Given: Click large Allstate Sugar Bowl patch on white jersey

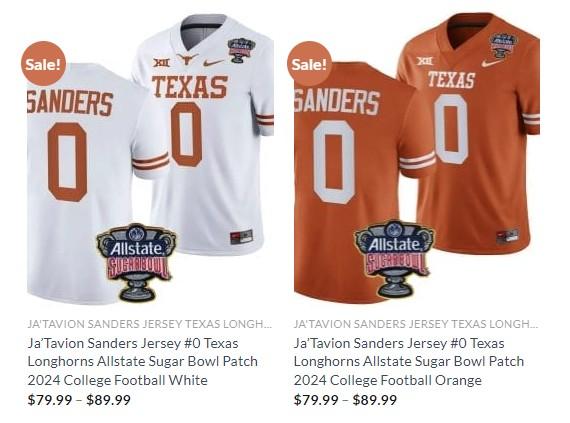Looking at the screenshot, I should [136, 262].
